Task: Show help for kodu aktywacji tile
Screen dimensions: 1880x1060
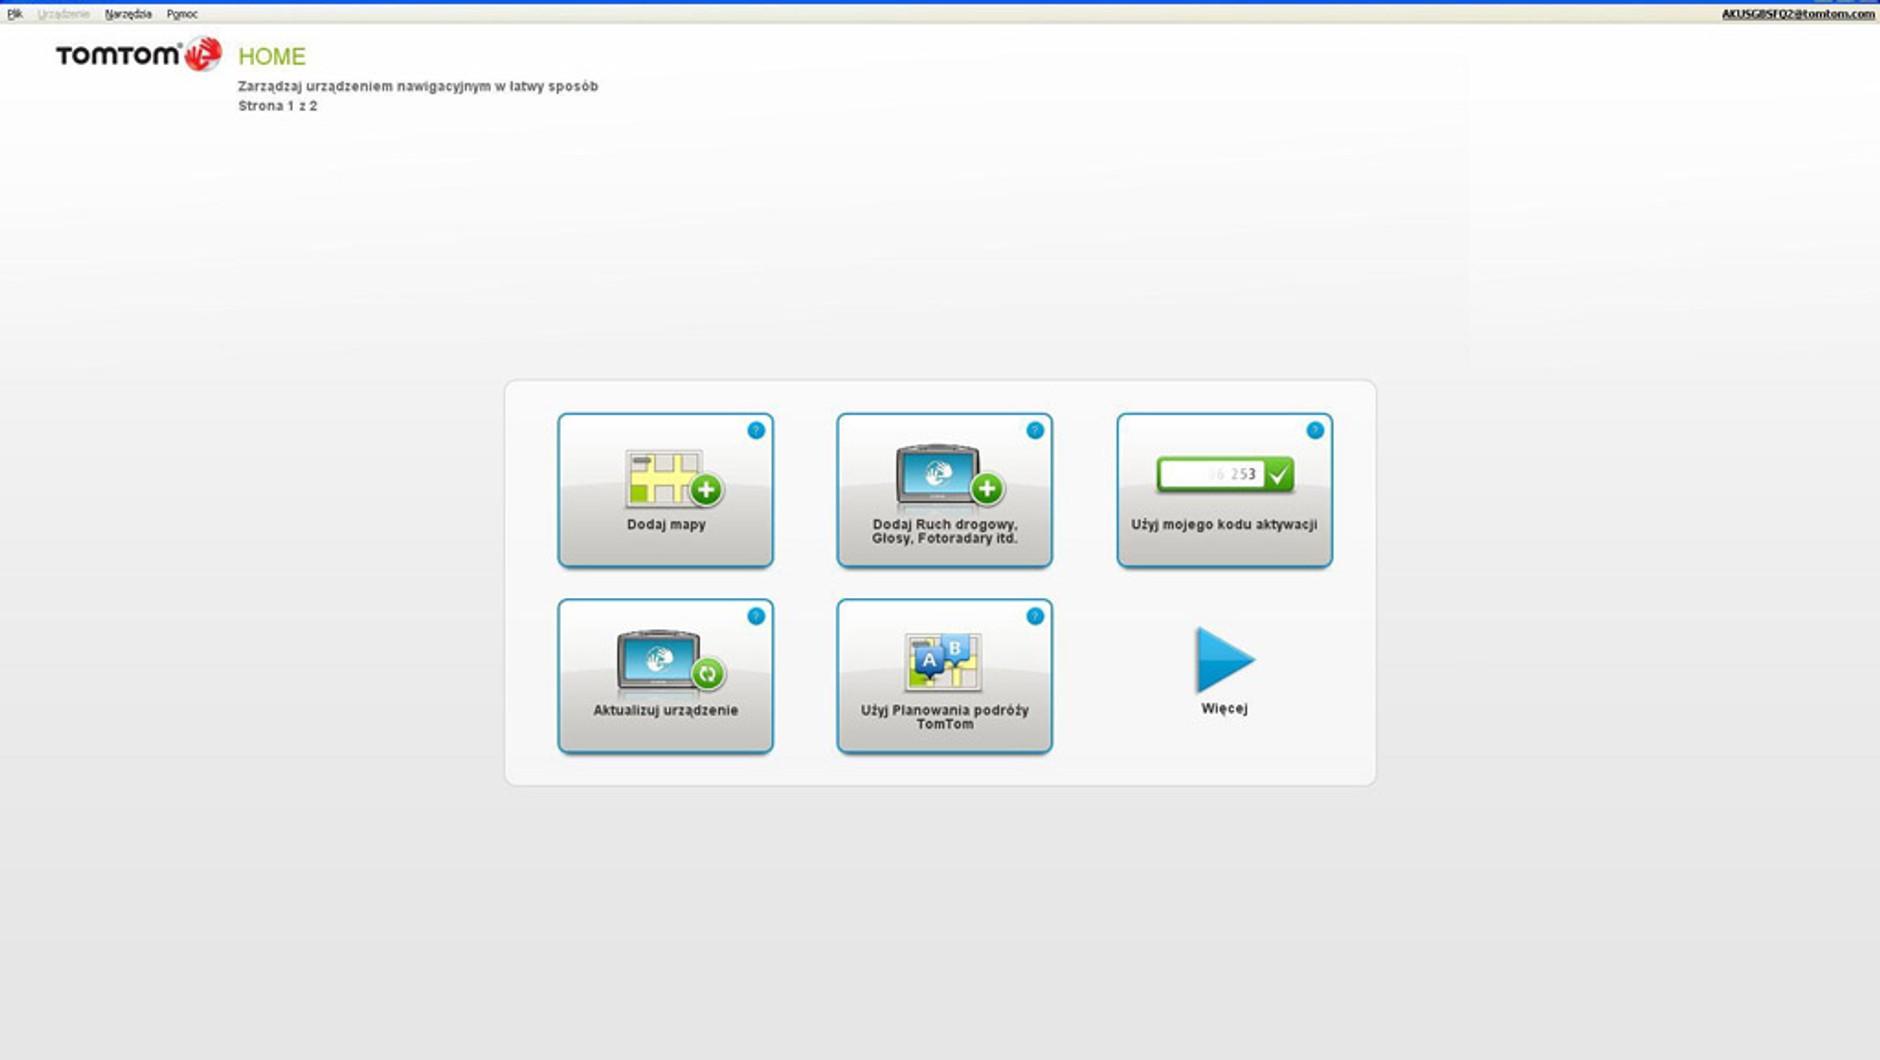Action: (x=1315, y=430)
